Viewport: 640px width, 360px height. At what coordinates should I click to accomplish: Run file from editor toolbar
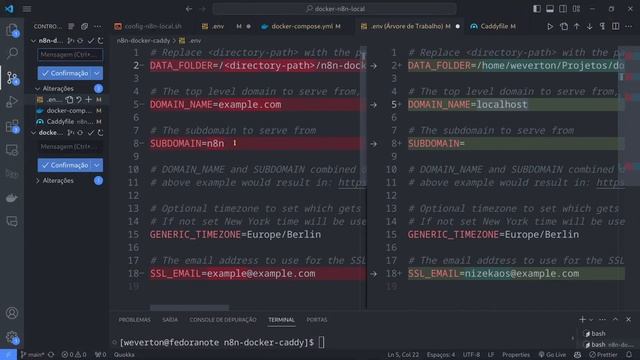(550, 27)
